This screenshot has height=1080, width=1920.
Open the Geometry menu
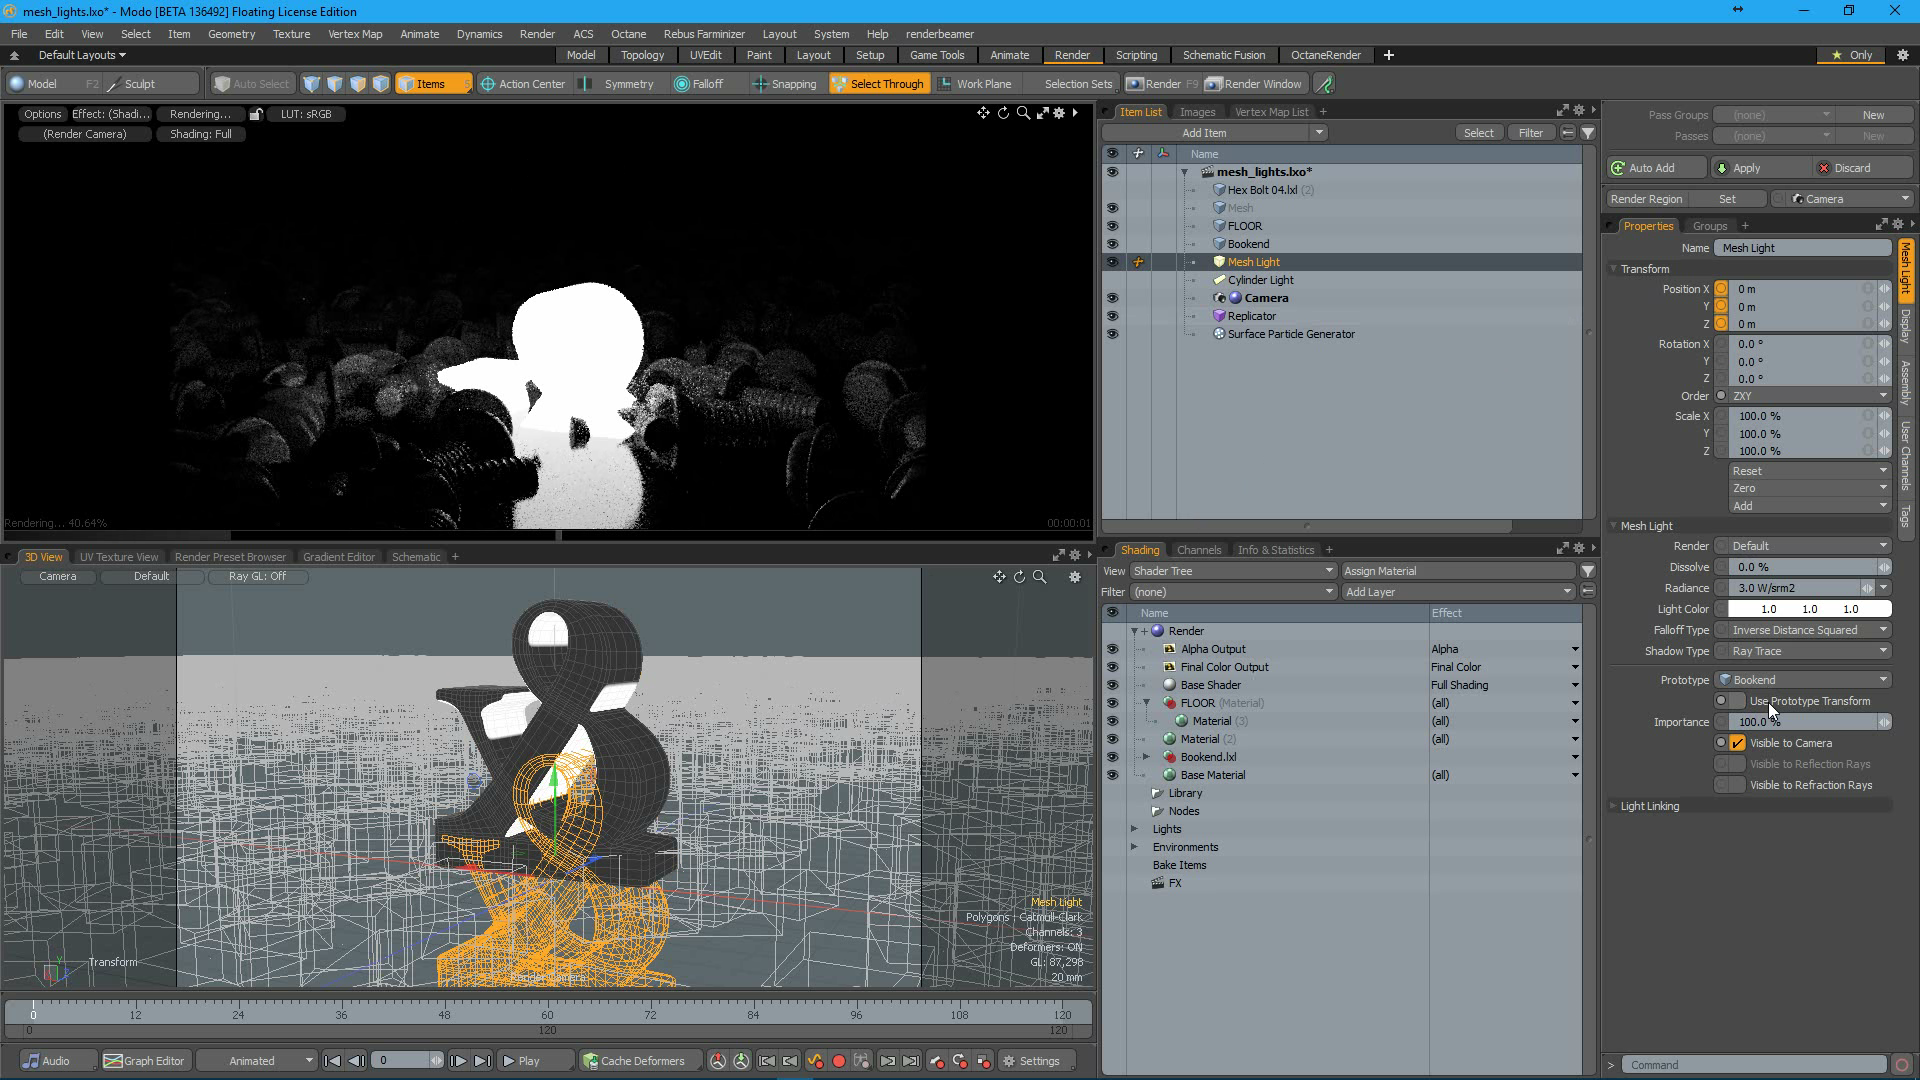pos(231,34)
